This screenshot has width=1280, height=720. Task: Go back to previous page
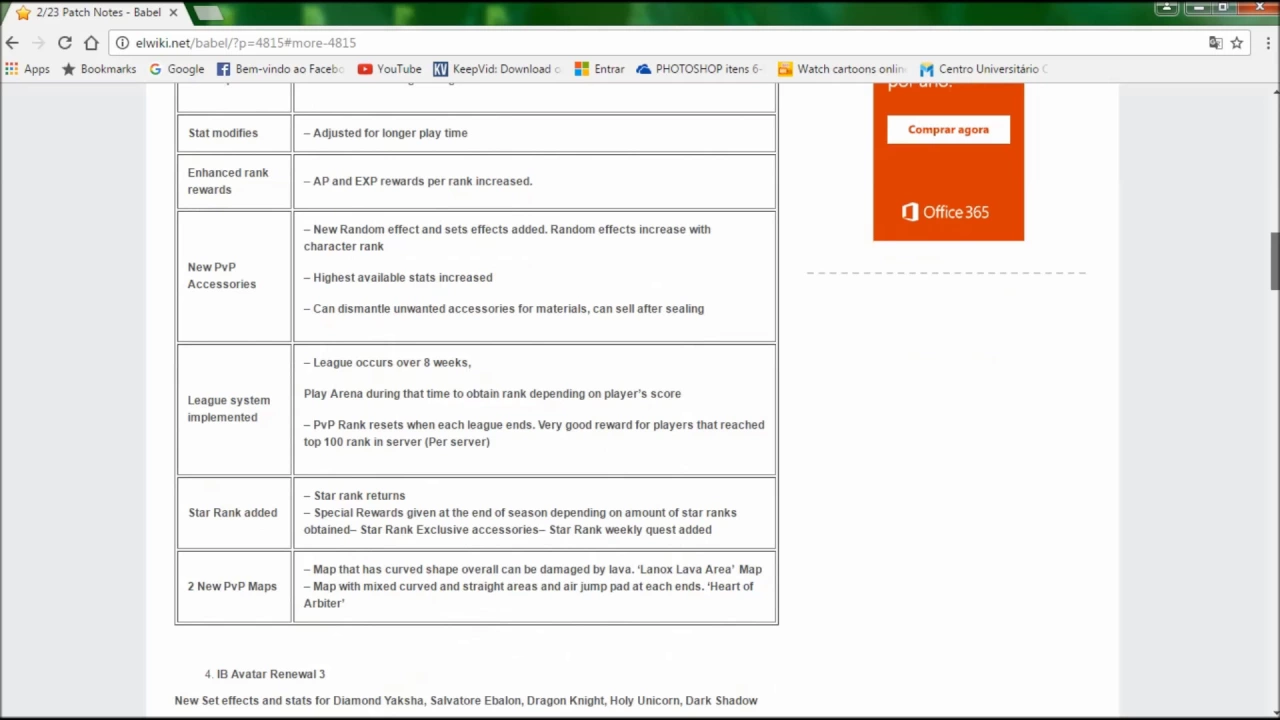[x=12, y=43]
